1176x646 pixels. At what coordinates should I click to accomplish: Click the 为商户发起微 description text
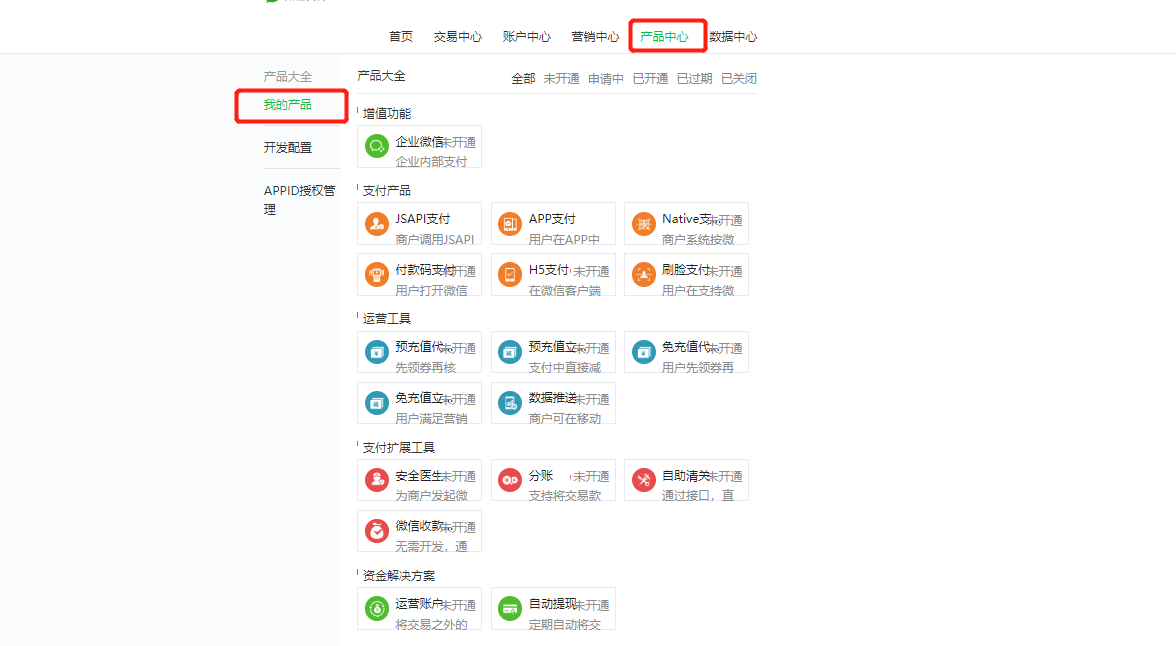tap(431, 495)
